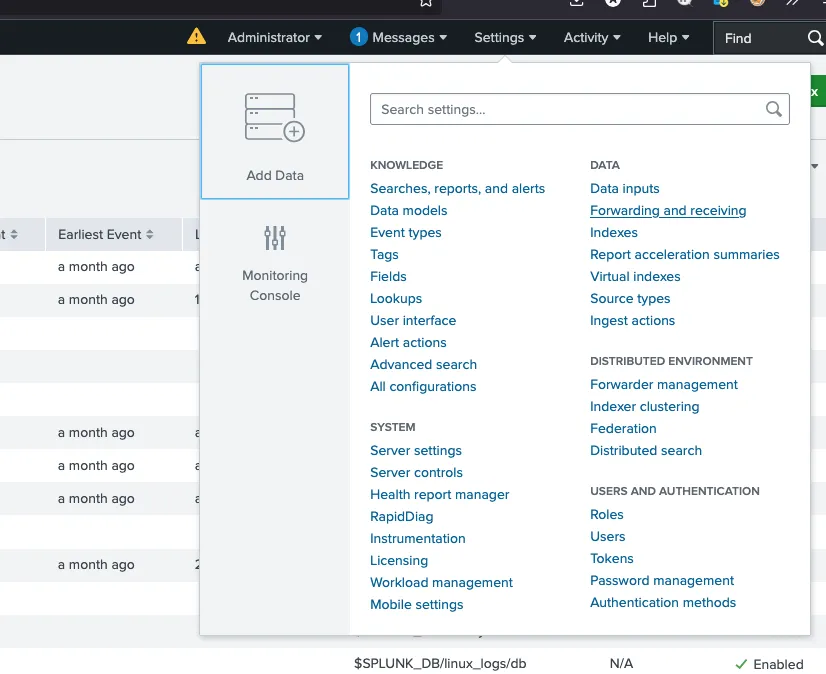Expand the Help dropdown menu

[668, 38]
